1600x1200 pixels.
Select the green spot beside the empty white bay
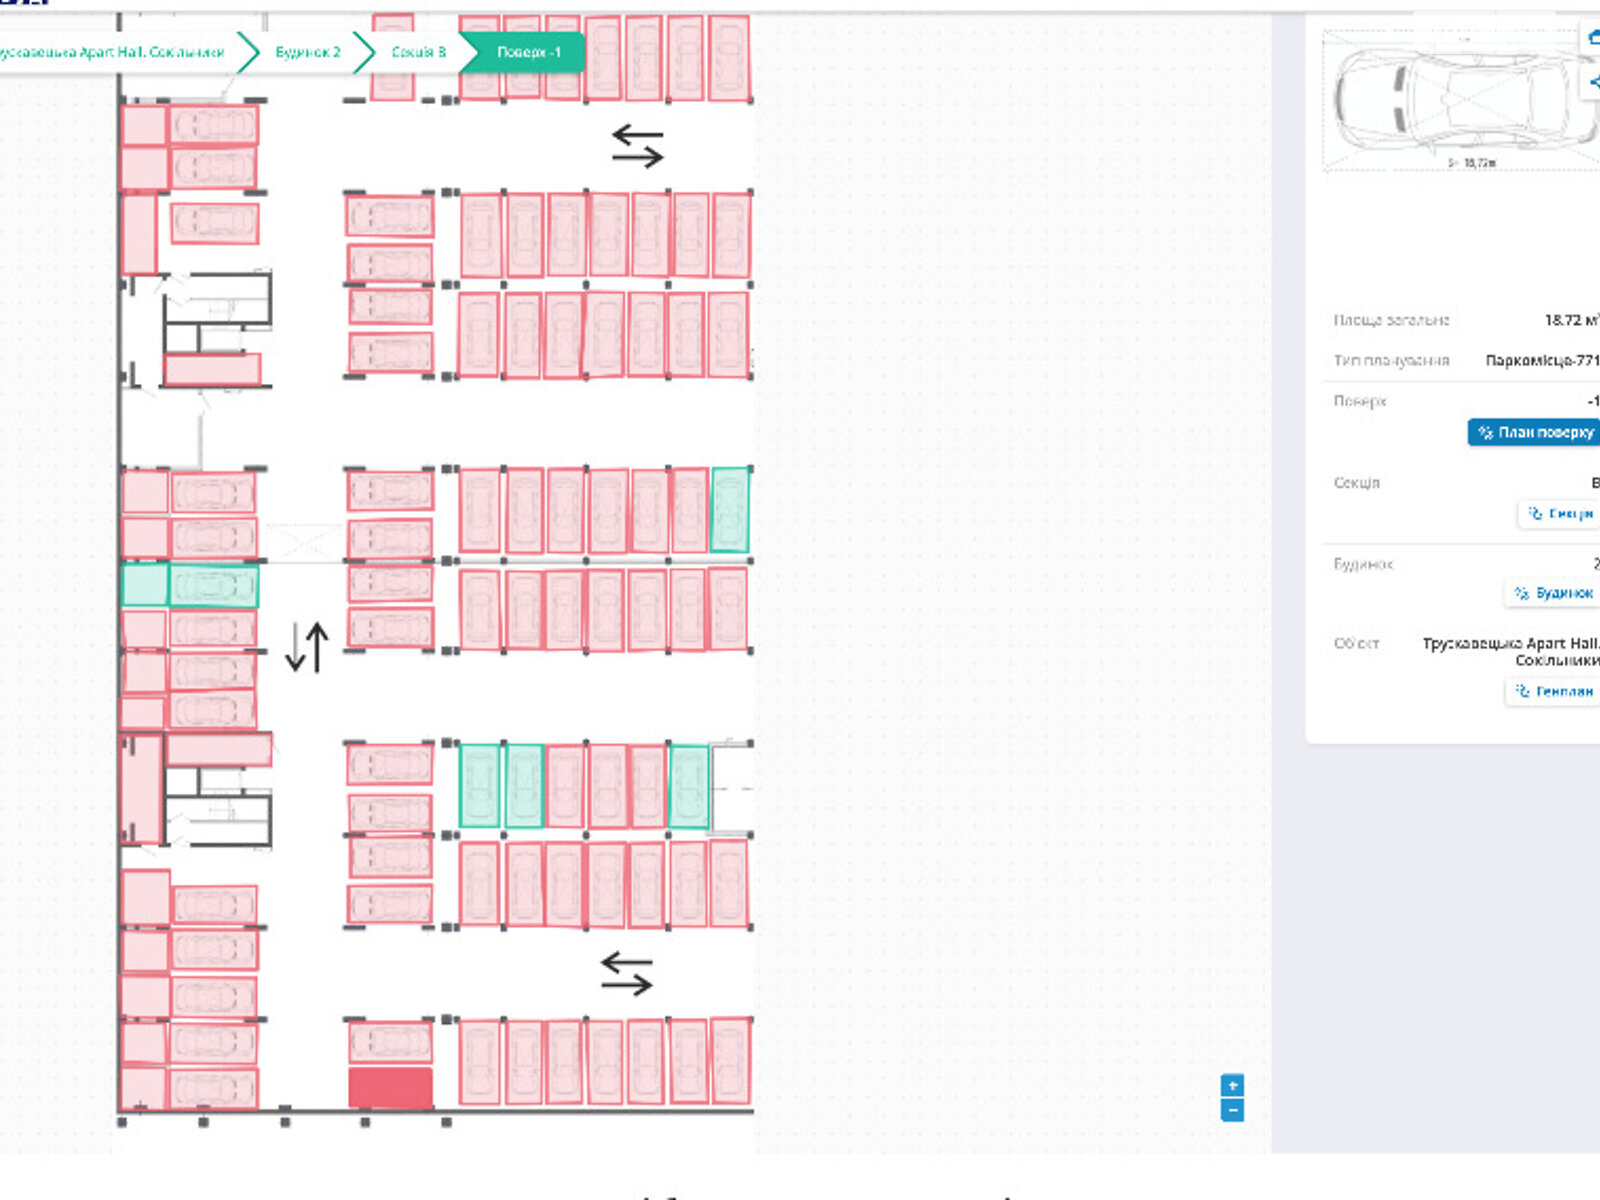click(688, 786)
